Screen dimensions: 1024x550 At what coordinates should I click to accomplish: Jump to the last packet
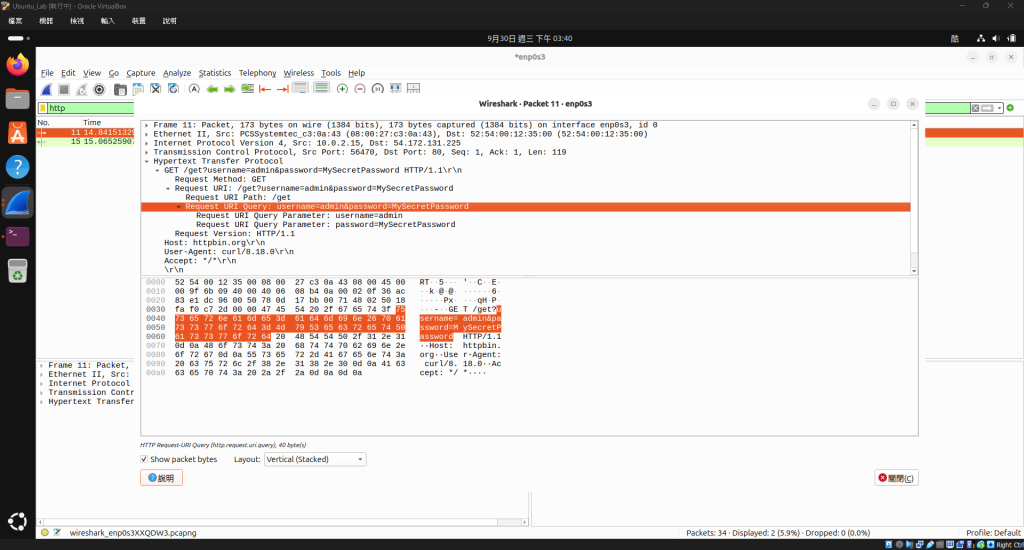pyautogui.click(x=283, y=89)
